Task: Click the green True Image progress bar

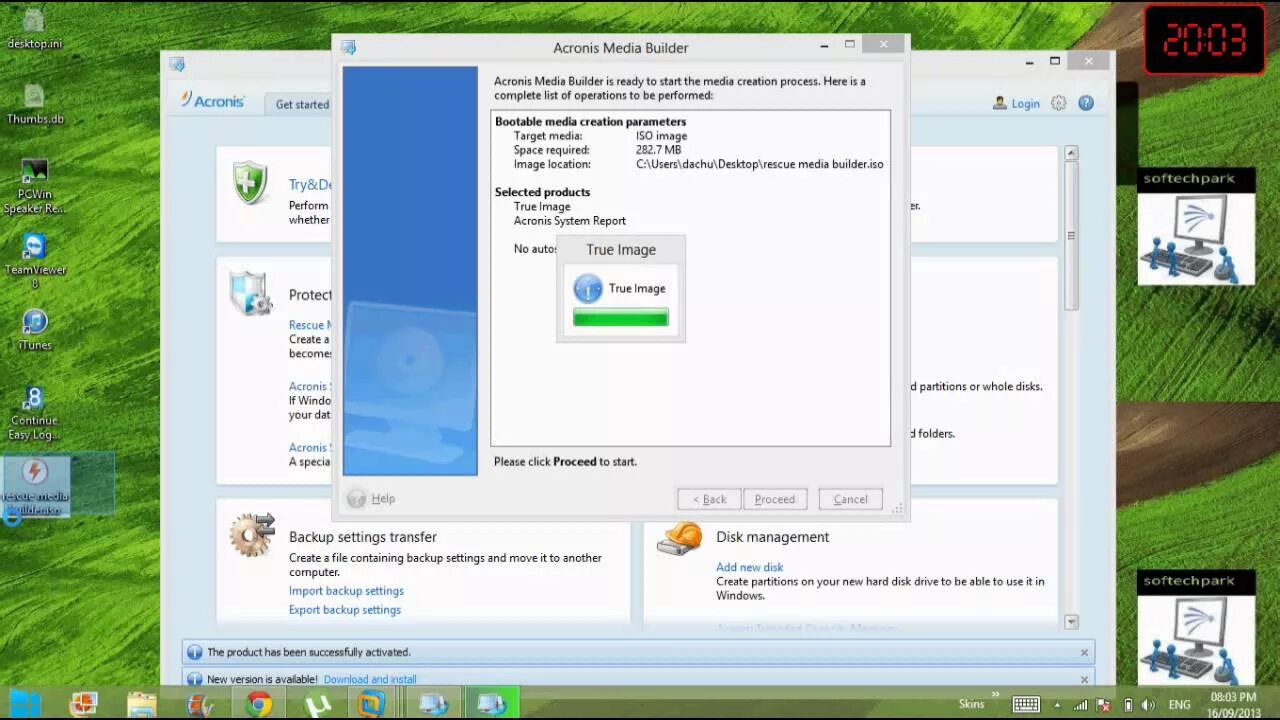Action: point(620,318)
